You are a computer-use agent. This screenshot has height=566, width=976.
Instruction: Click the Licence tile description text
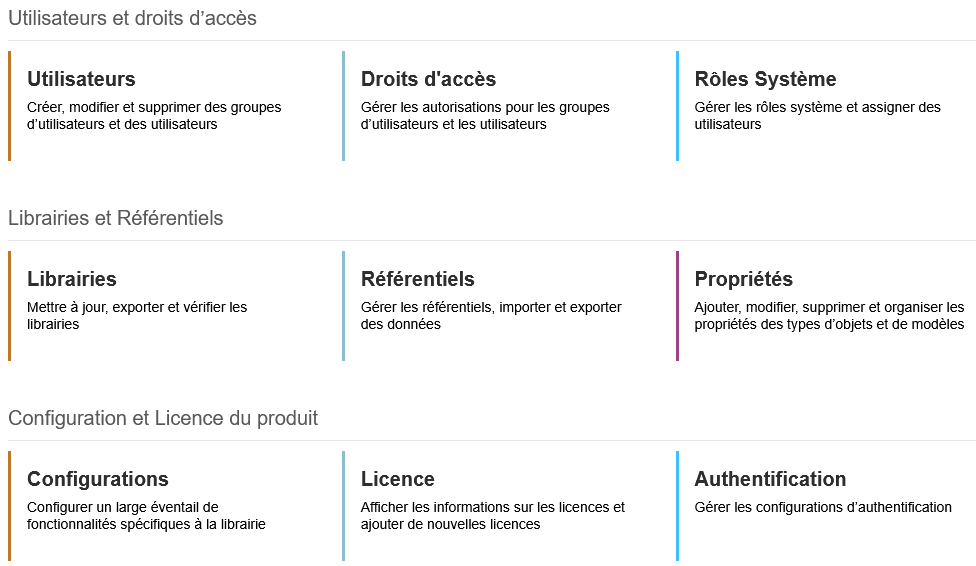point(492,516)
